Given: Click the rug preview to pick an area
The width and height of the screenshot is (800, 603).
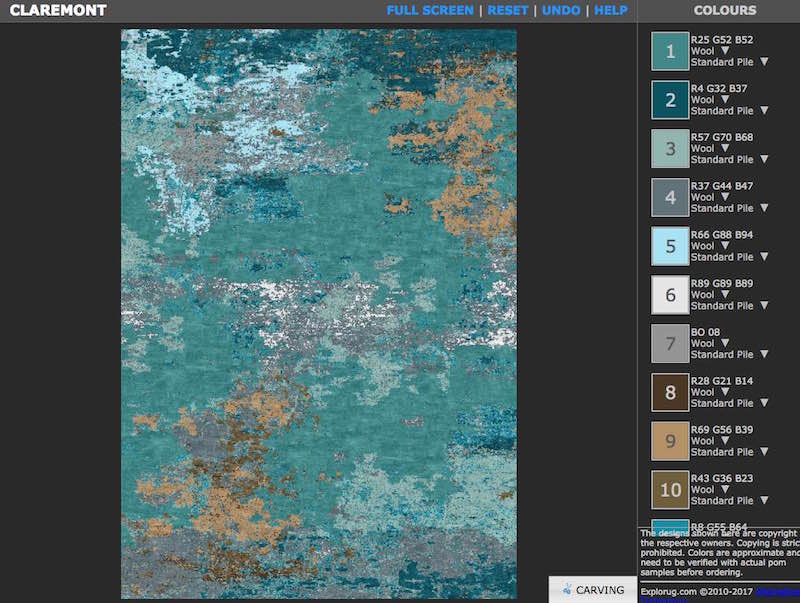Looking at the screenshot, I should (x=320, y=300).
